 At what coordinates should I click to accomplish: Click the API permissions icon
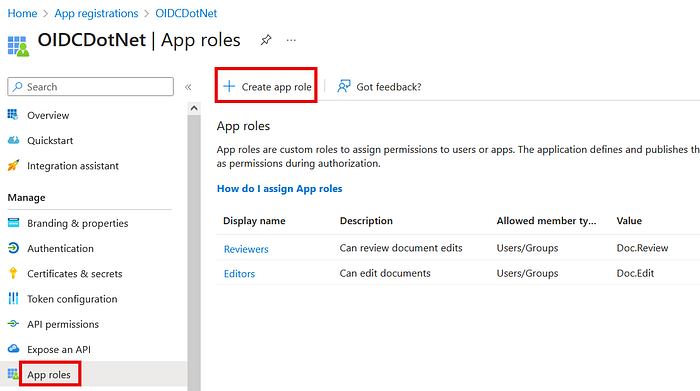[x=13, y=324]
